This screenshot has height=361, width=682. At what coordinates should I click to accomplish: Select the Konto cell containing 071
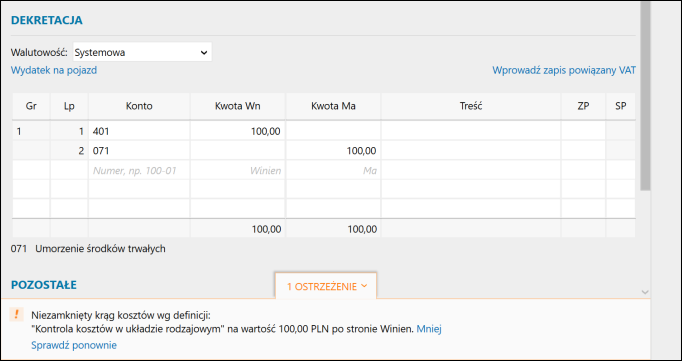(139, 150)
